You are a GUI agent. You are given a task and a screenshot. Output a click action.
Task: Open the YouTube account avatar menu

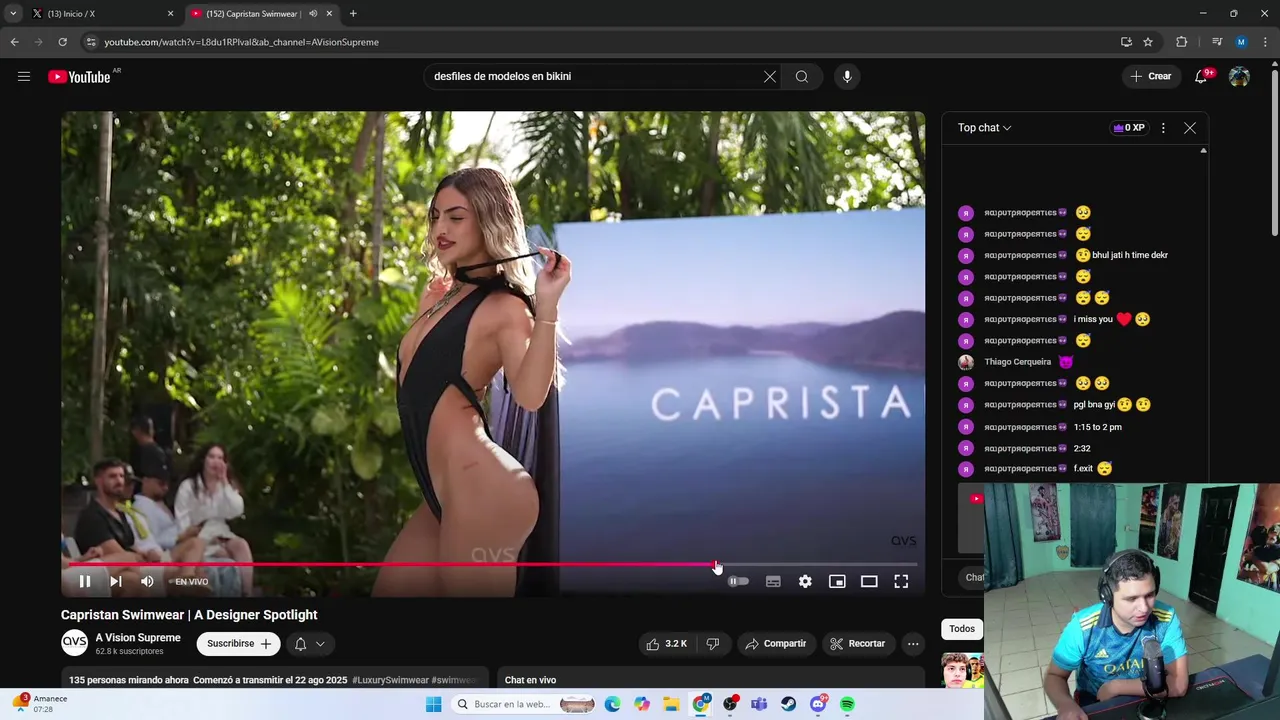[x=1239, y=77]
